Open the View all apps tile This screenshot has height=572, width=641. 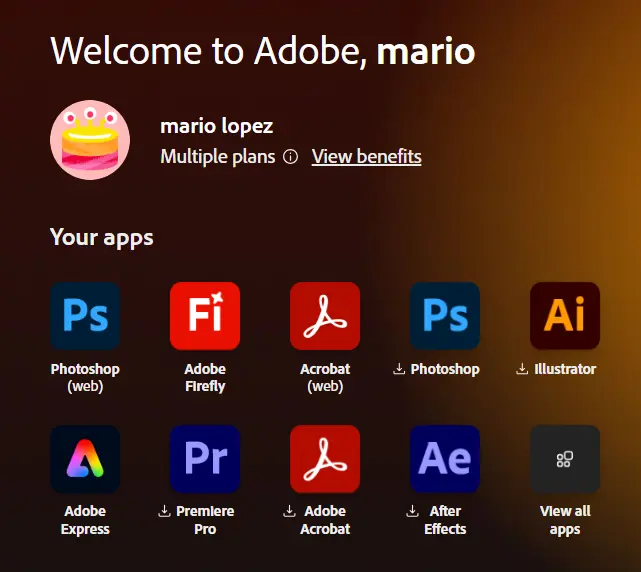(565, 459)
